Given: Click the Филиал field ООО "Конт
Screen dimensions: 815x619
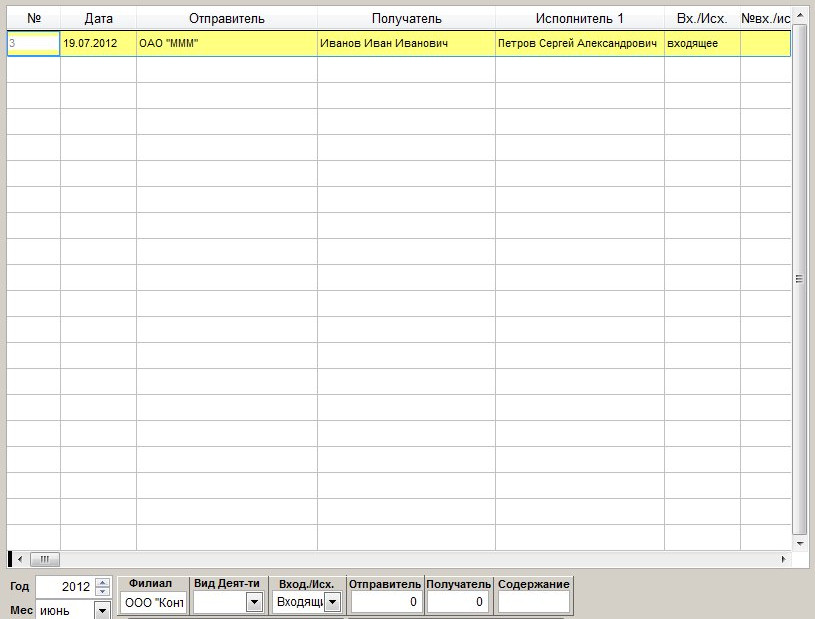Looking at the screenshot, I should coord(154,602).
